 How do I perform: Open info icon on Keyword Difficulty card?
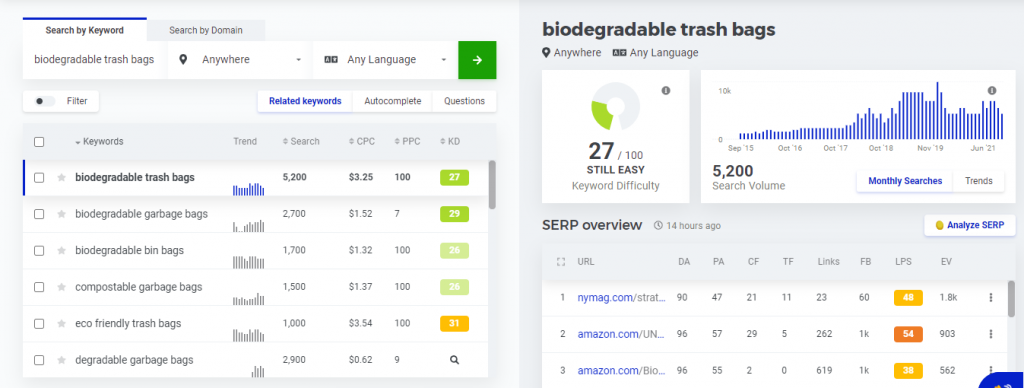tap(666, 91)
